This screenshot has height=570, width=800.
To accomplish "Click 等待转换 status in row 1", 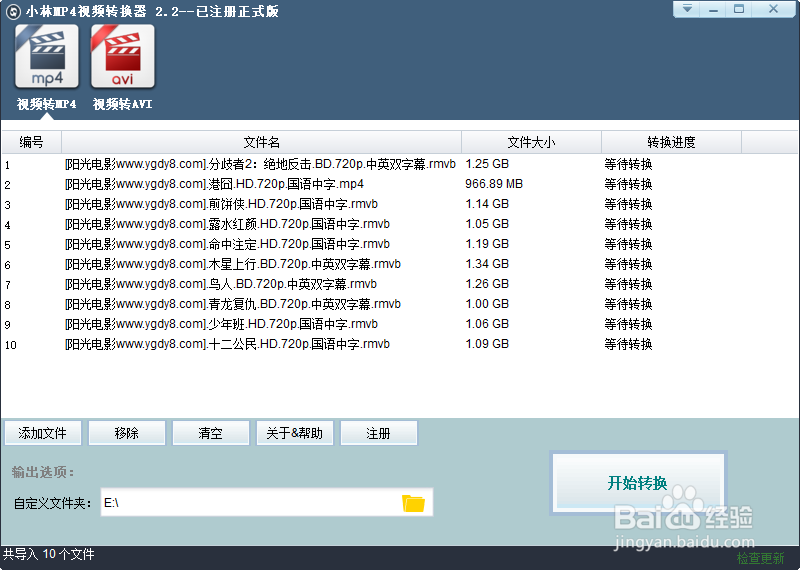I will point(628,164).
